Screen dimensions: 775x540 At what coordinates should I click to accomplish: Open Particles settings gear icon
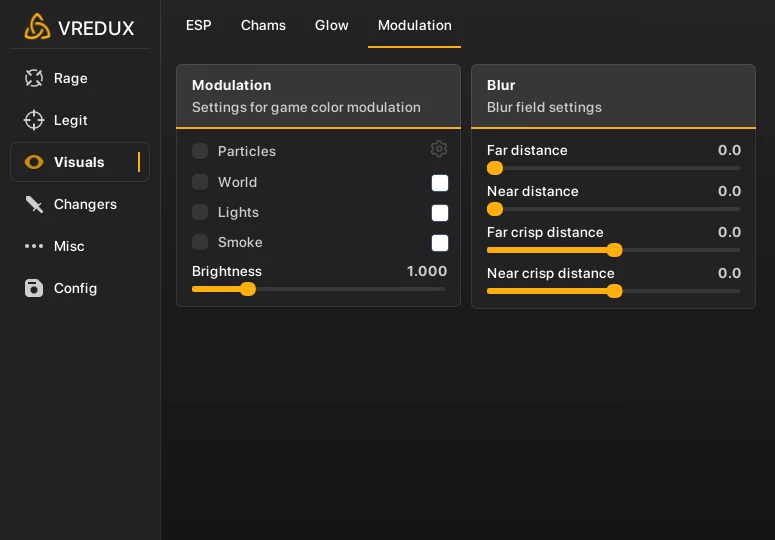(439, 149)
